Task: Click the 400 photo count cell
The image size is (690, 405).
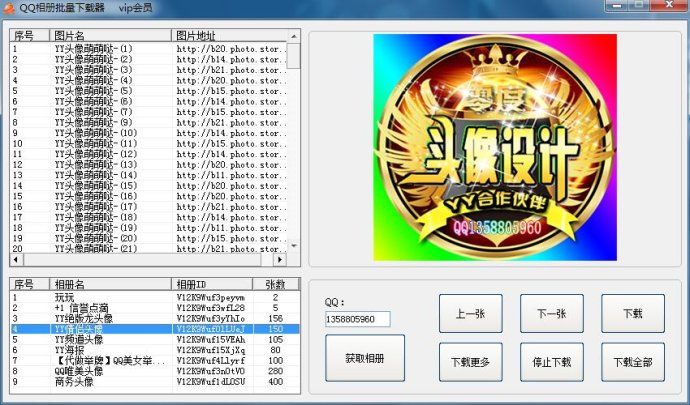Action: (x=275, y=382)
